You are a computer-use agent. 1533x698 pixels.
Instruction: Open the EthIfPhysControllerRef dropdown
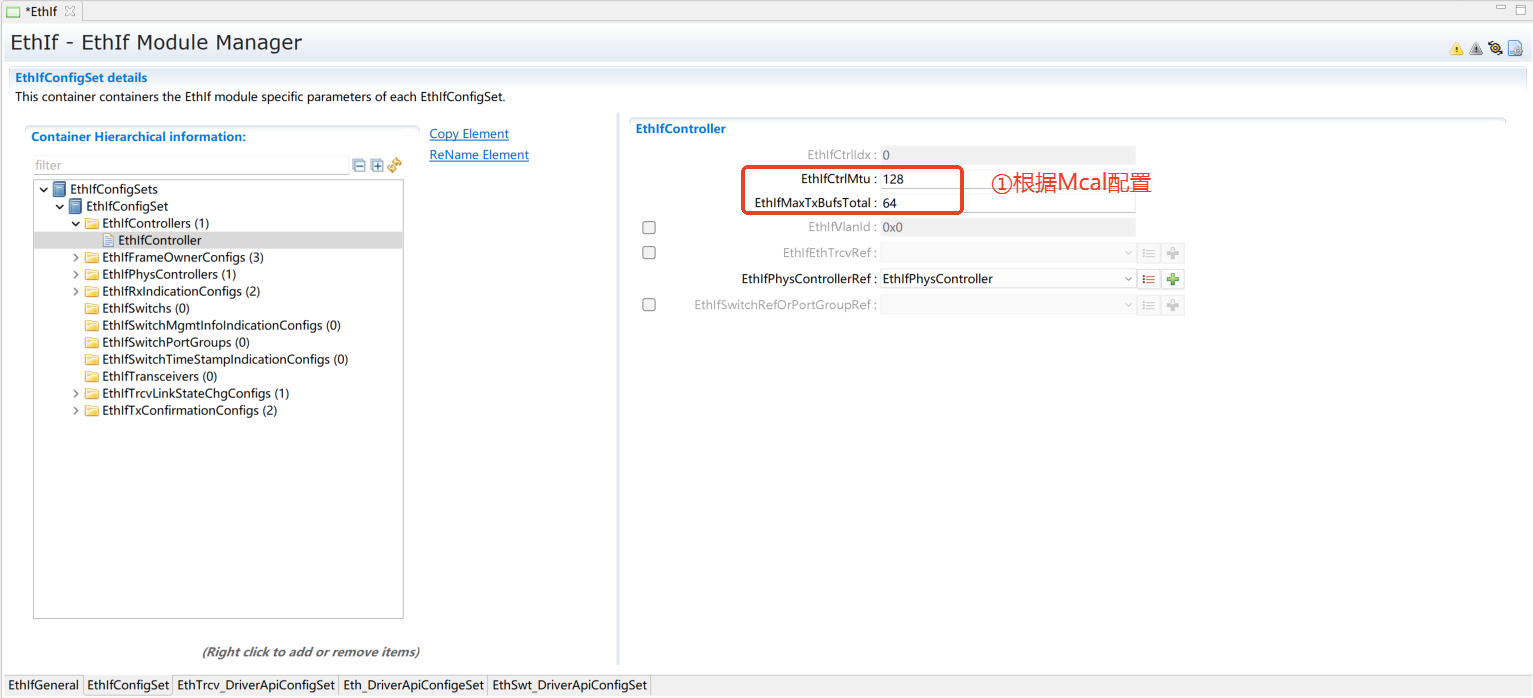pos(1128,279)
